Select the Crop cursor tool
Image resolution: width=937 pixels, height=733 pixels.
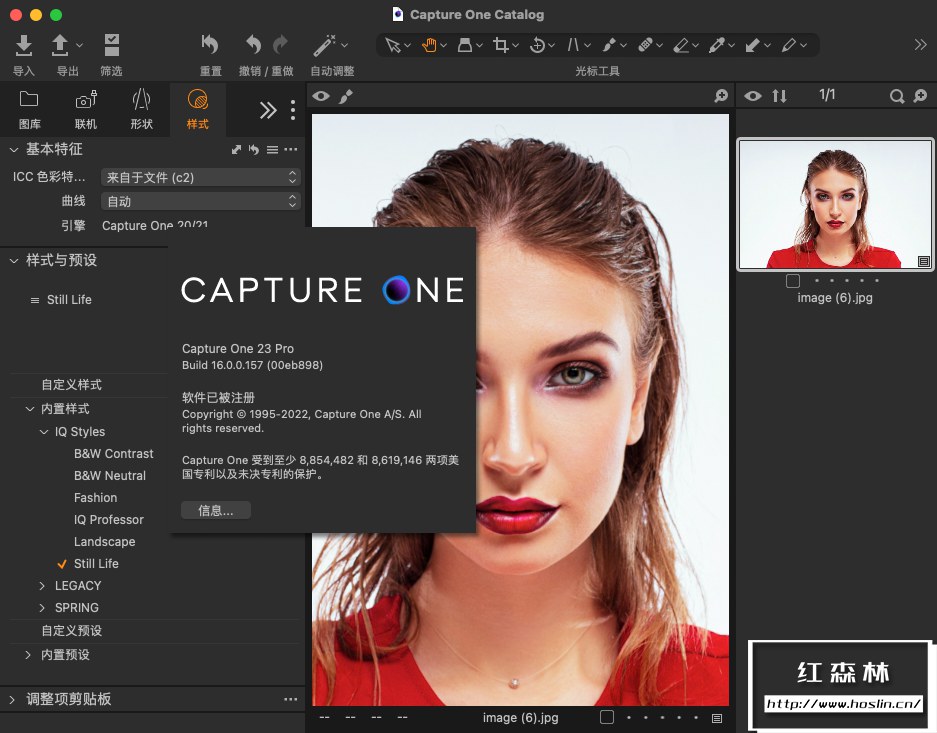[x=501, y=45]
